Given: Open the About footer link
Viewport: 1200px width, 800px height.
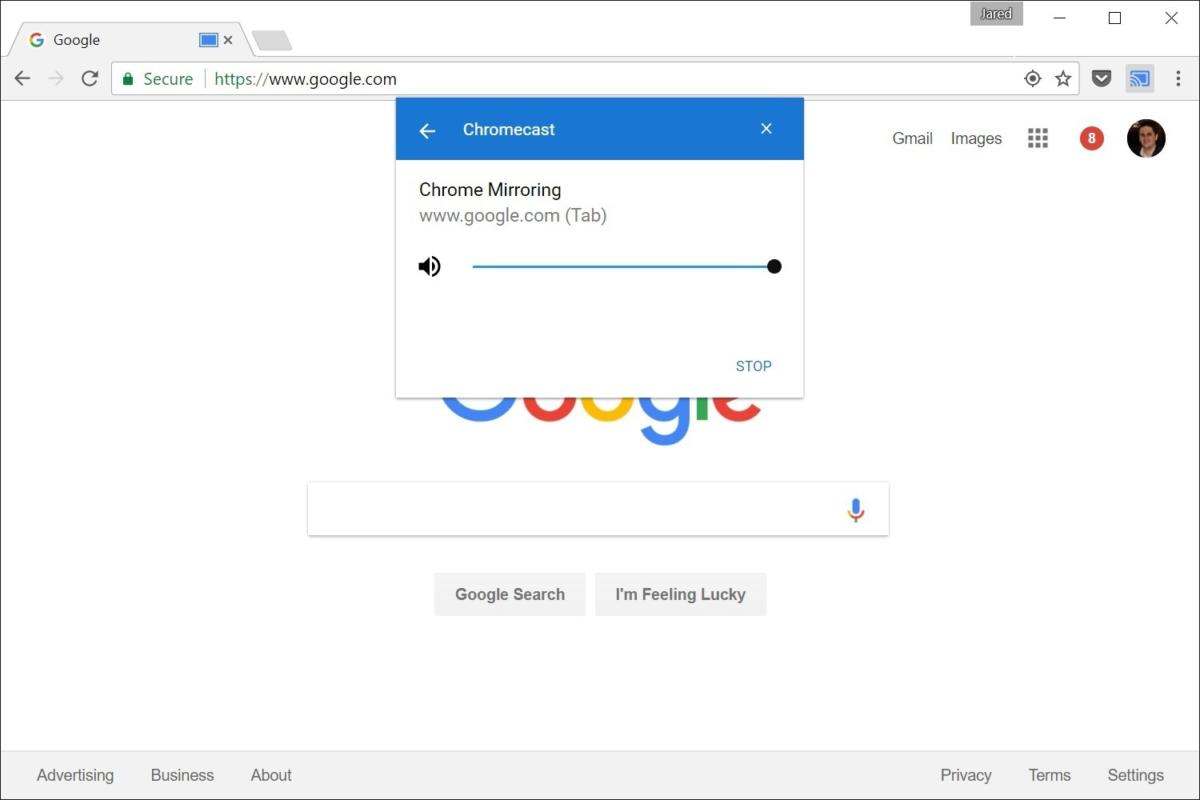Looking at the screenshot, I should 271,775.
